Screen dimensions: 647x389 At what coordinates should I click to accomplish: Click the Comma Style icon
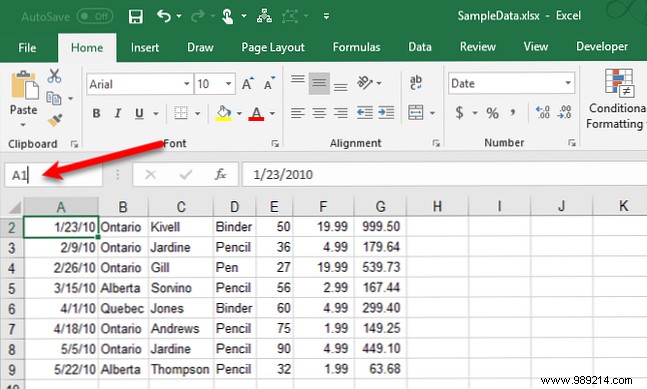tap(512, 113)
